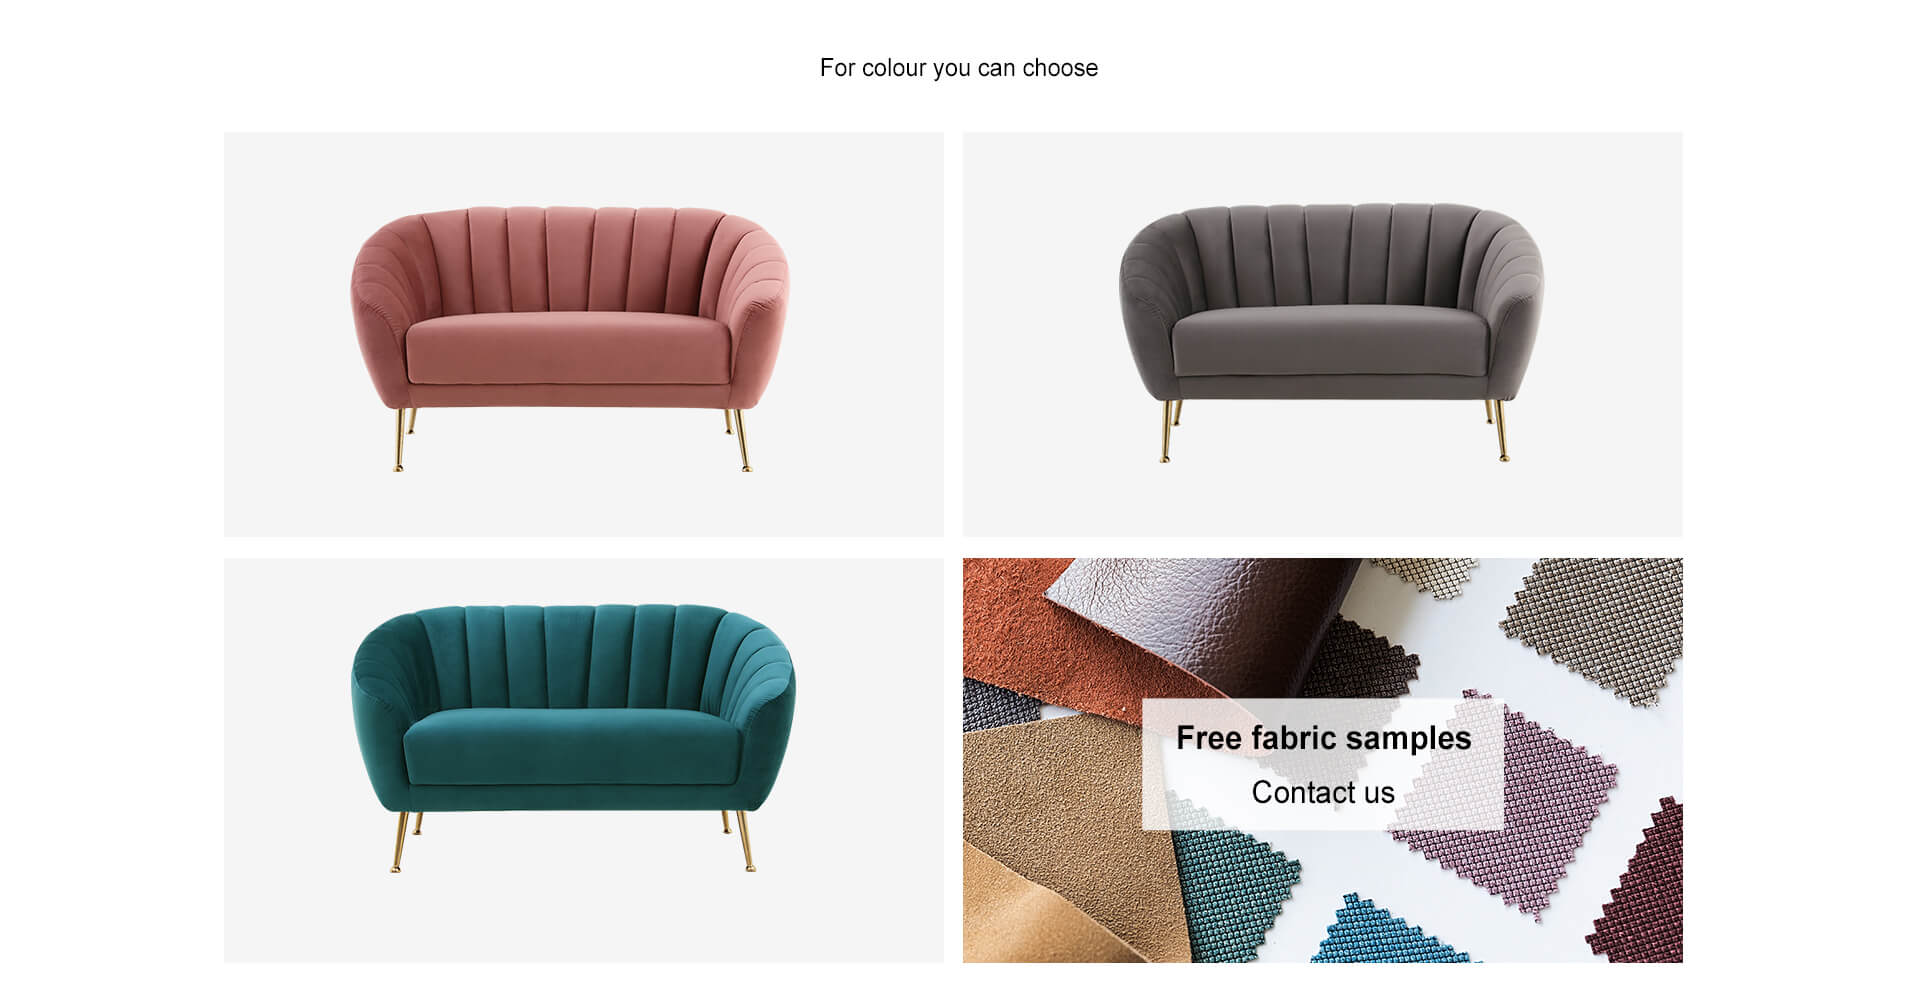Click the teal sofa's channel-tufted backrest
This screenshot has height=998, width=1920.
coord(574,657)
